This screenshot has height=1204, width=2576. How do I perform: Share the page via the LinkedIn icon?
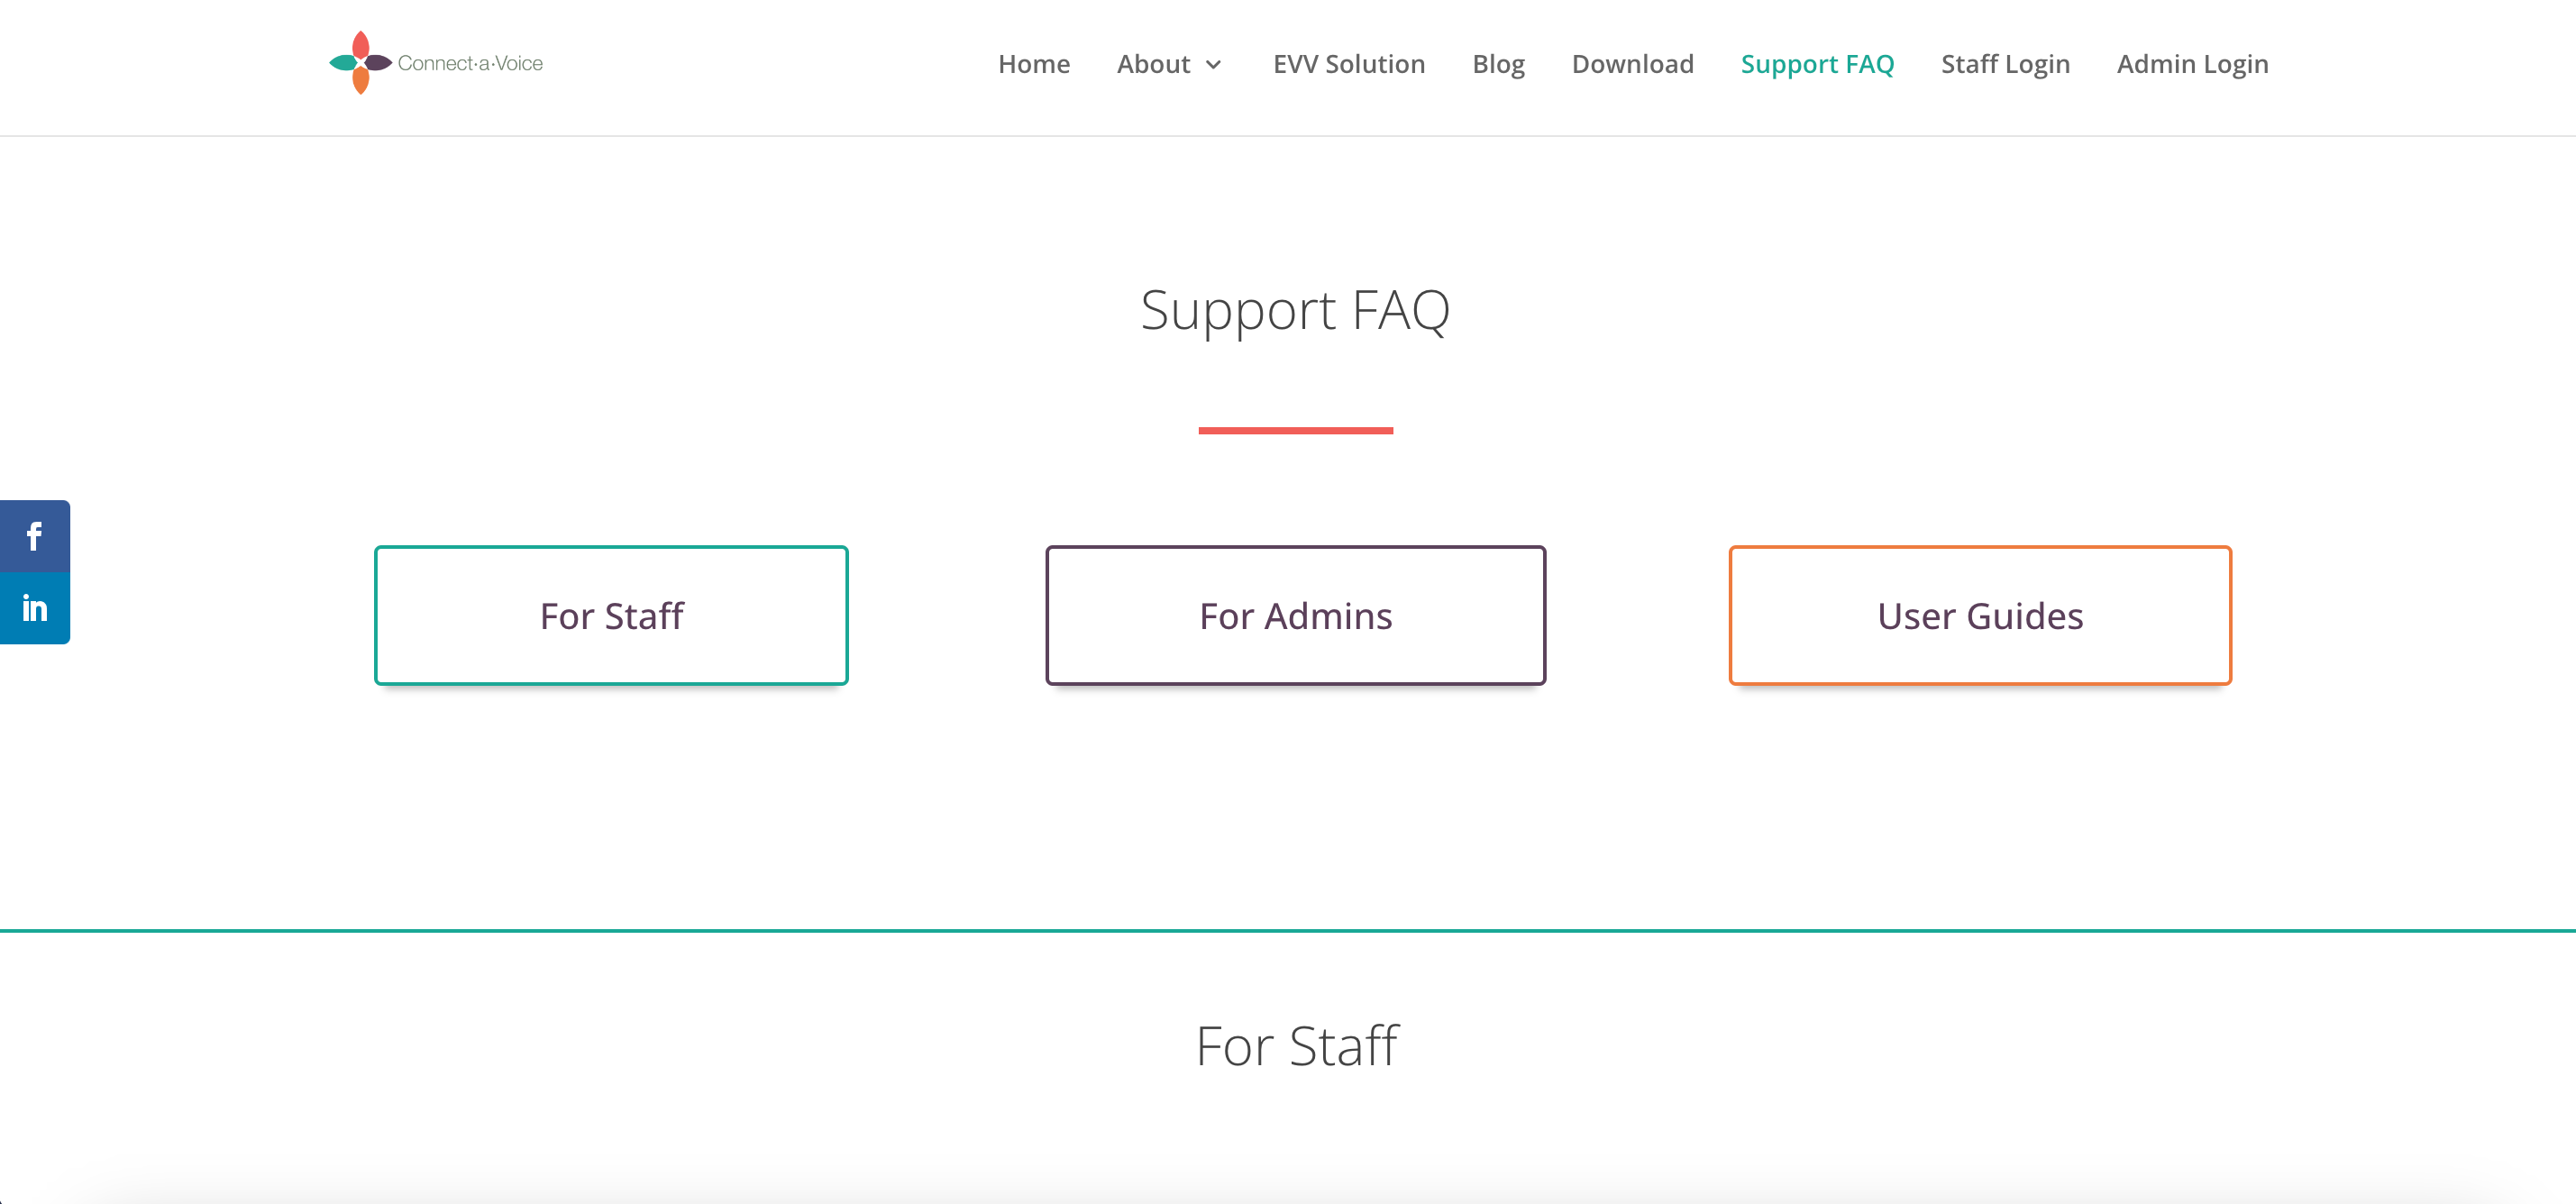click(x=34, y=608)
